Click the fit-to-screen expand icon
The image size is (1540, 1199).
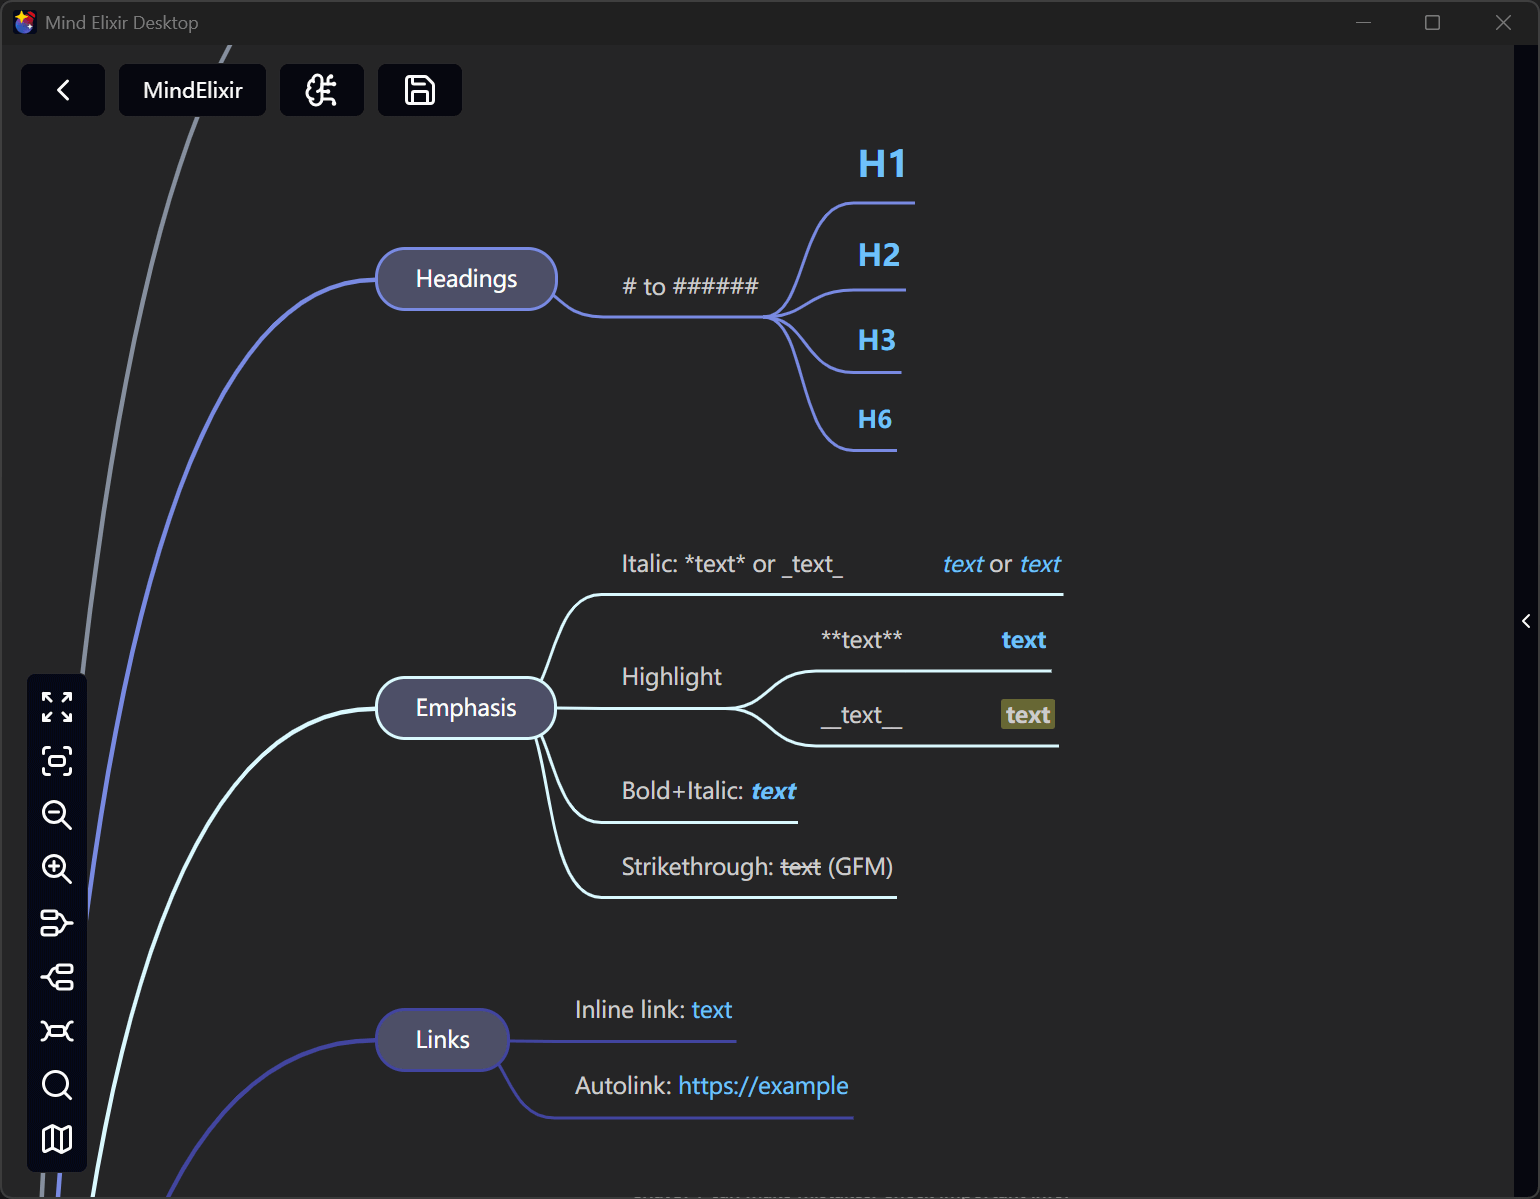tap(57, 708)
